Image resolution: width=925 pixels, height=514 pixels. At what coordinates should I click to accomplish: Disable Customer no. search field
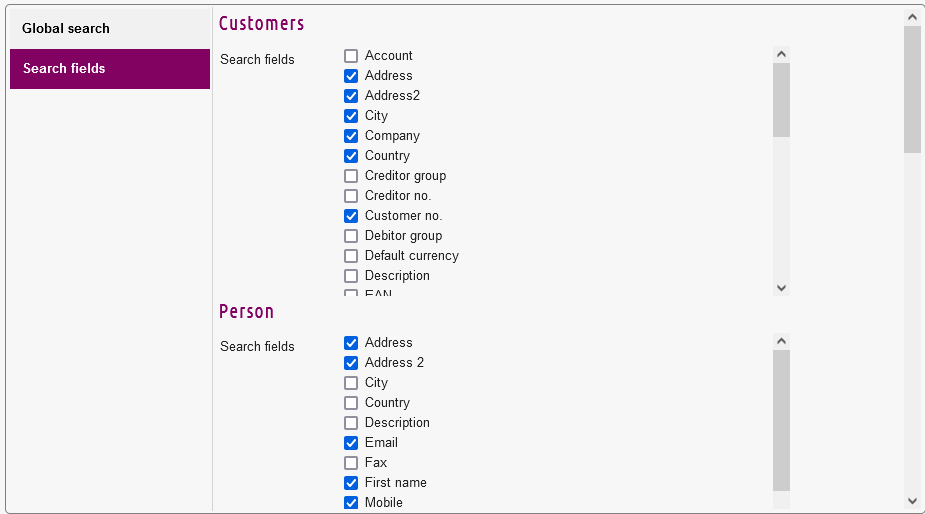pos(351,216)
